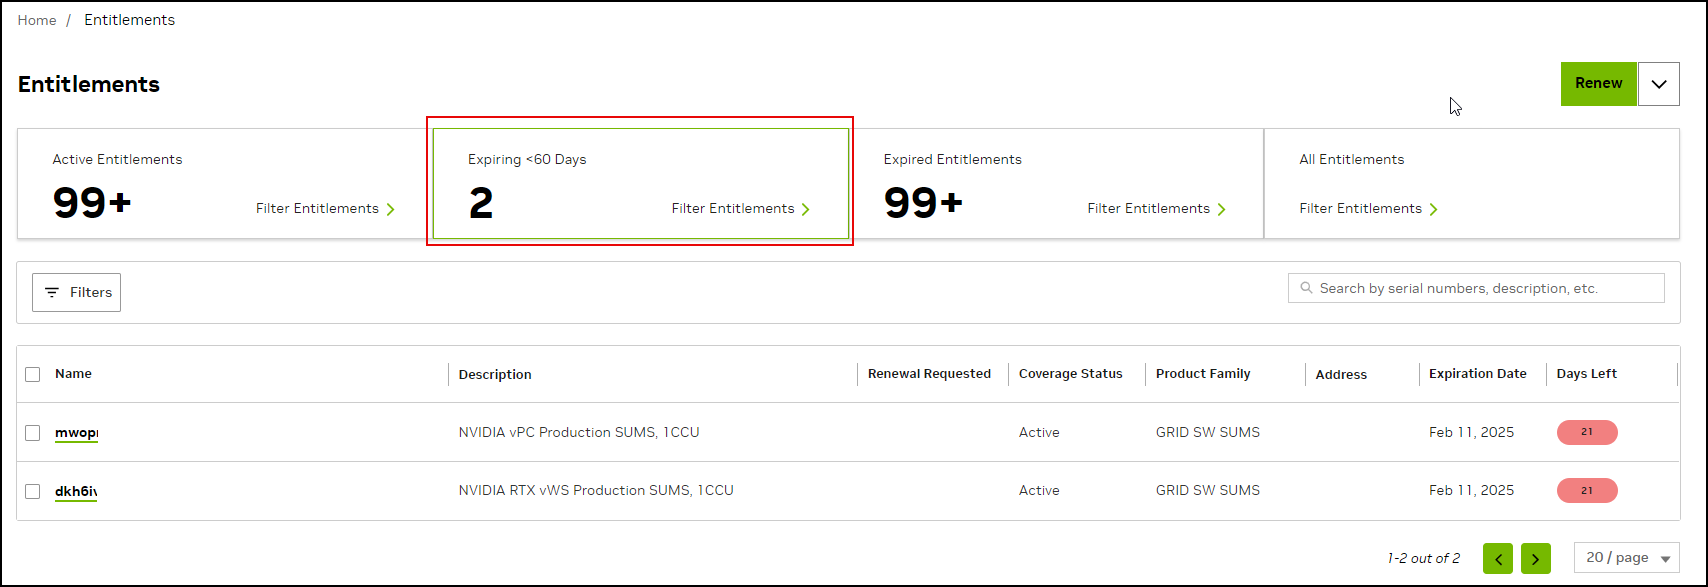1708x587 pixels.
Task: Click the magnifier icon in search box
Action: [x=1306, y=288]
